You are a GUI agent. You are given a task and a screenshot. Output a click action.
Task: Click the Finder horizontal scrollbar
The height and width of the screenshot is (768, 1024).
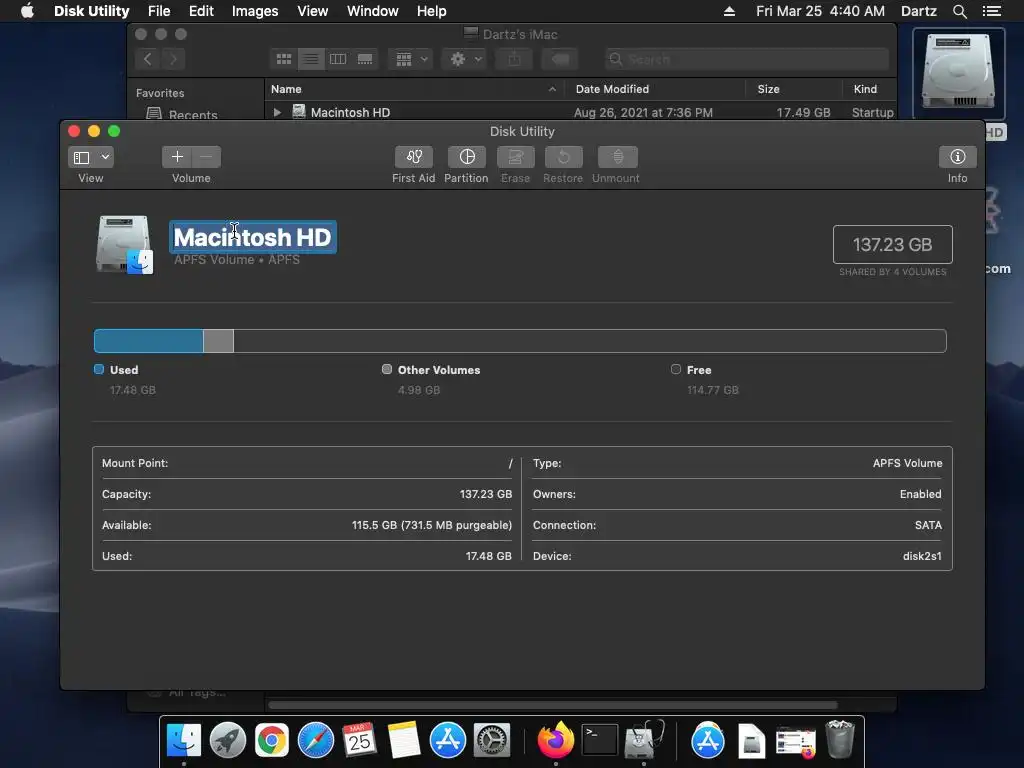point(552,705)
